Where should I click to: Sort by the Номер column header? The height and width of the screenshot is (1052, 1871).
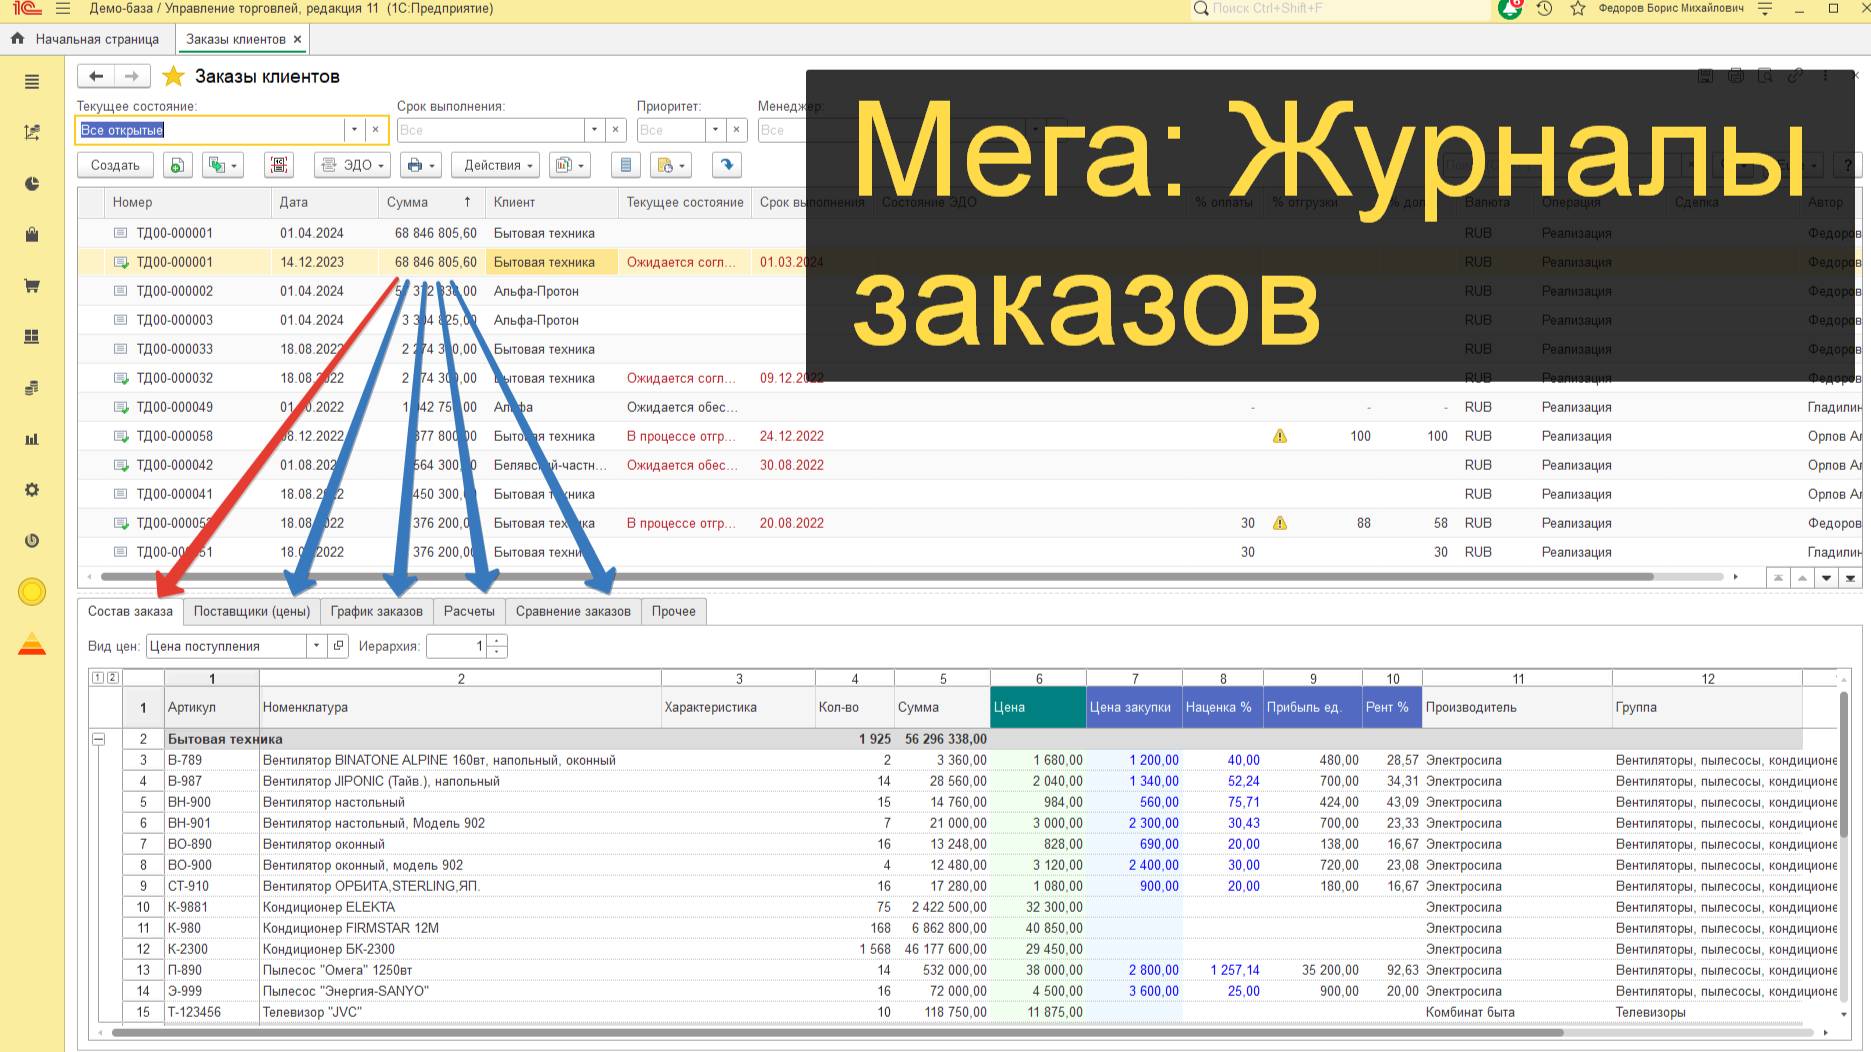pos(187,202)
